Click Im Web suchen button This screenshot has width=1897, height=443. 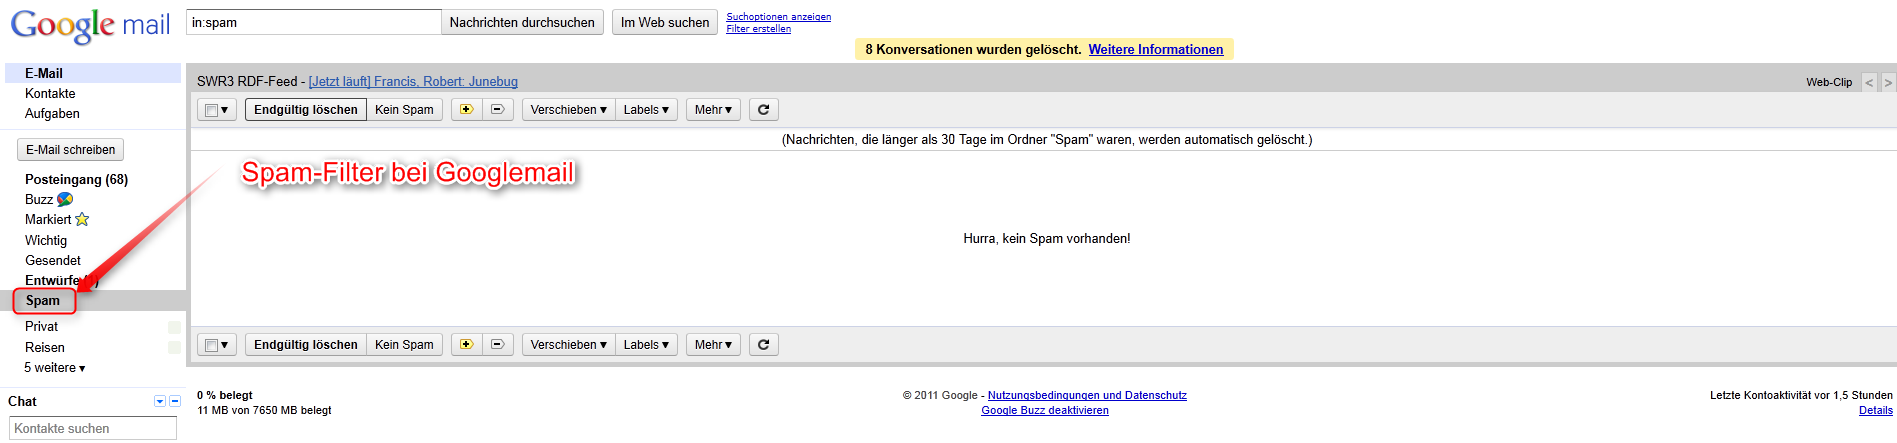pyautogui.click(x=665, y=22)
